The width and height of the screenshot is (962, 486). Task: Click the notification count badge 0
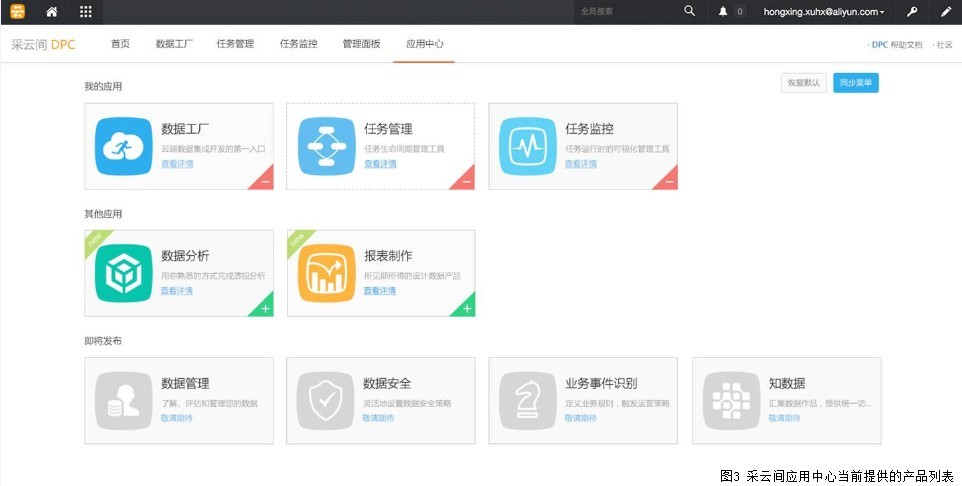click(x=740, y=12)
